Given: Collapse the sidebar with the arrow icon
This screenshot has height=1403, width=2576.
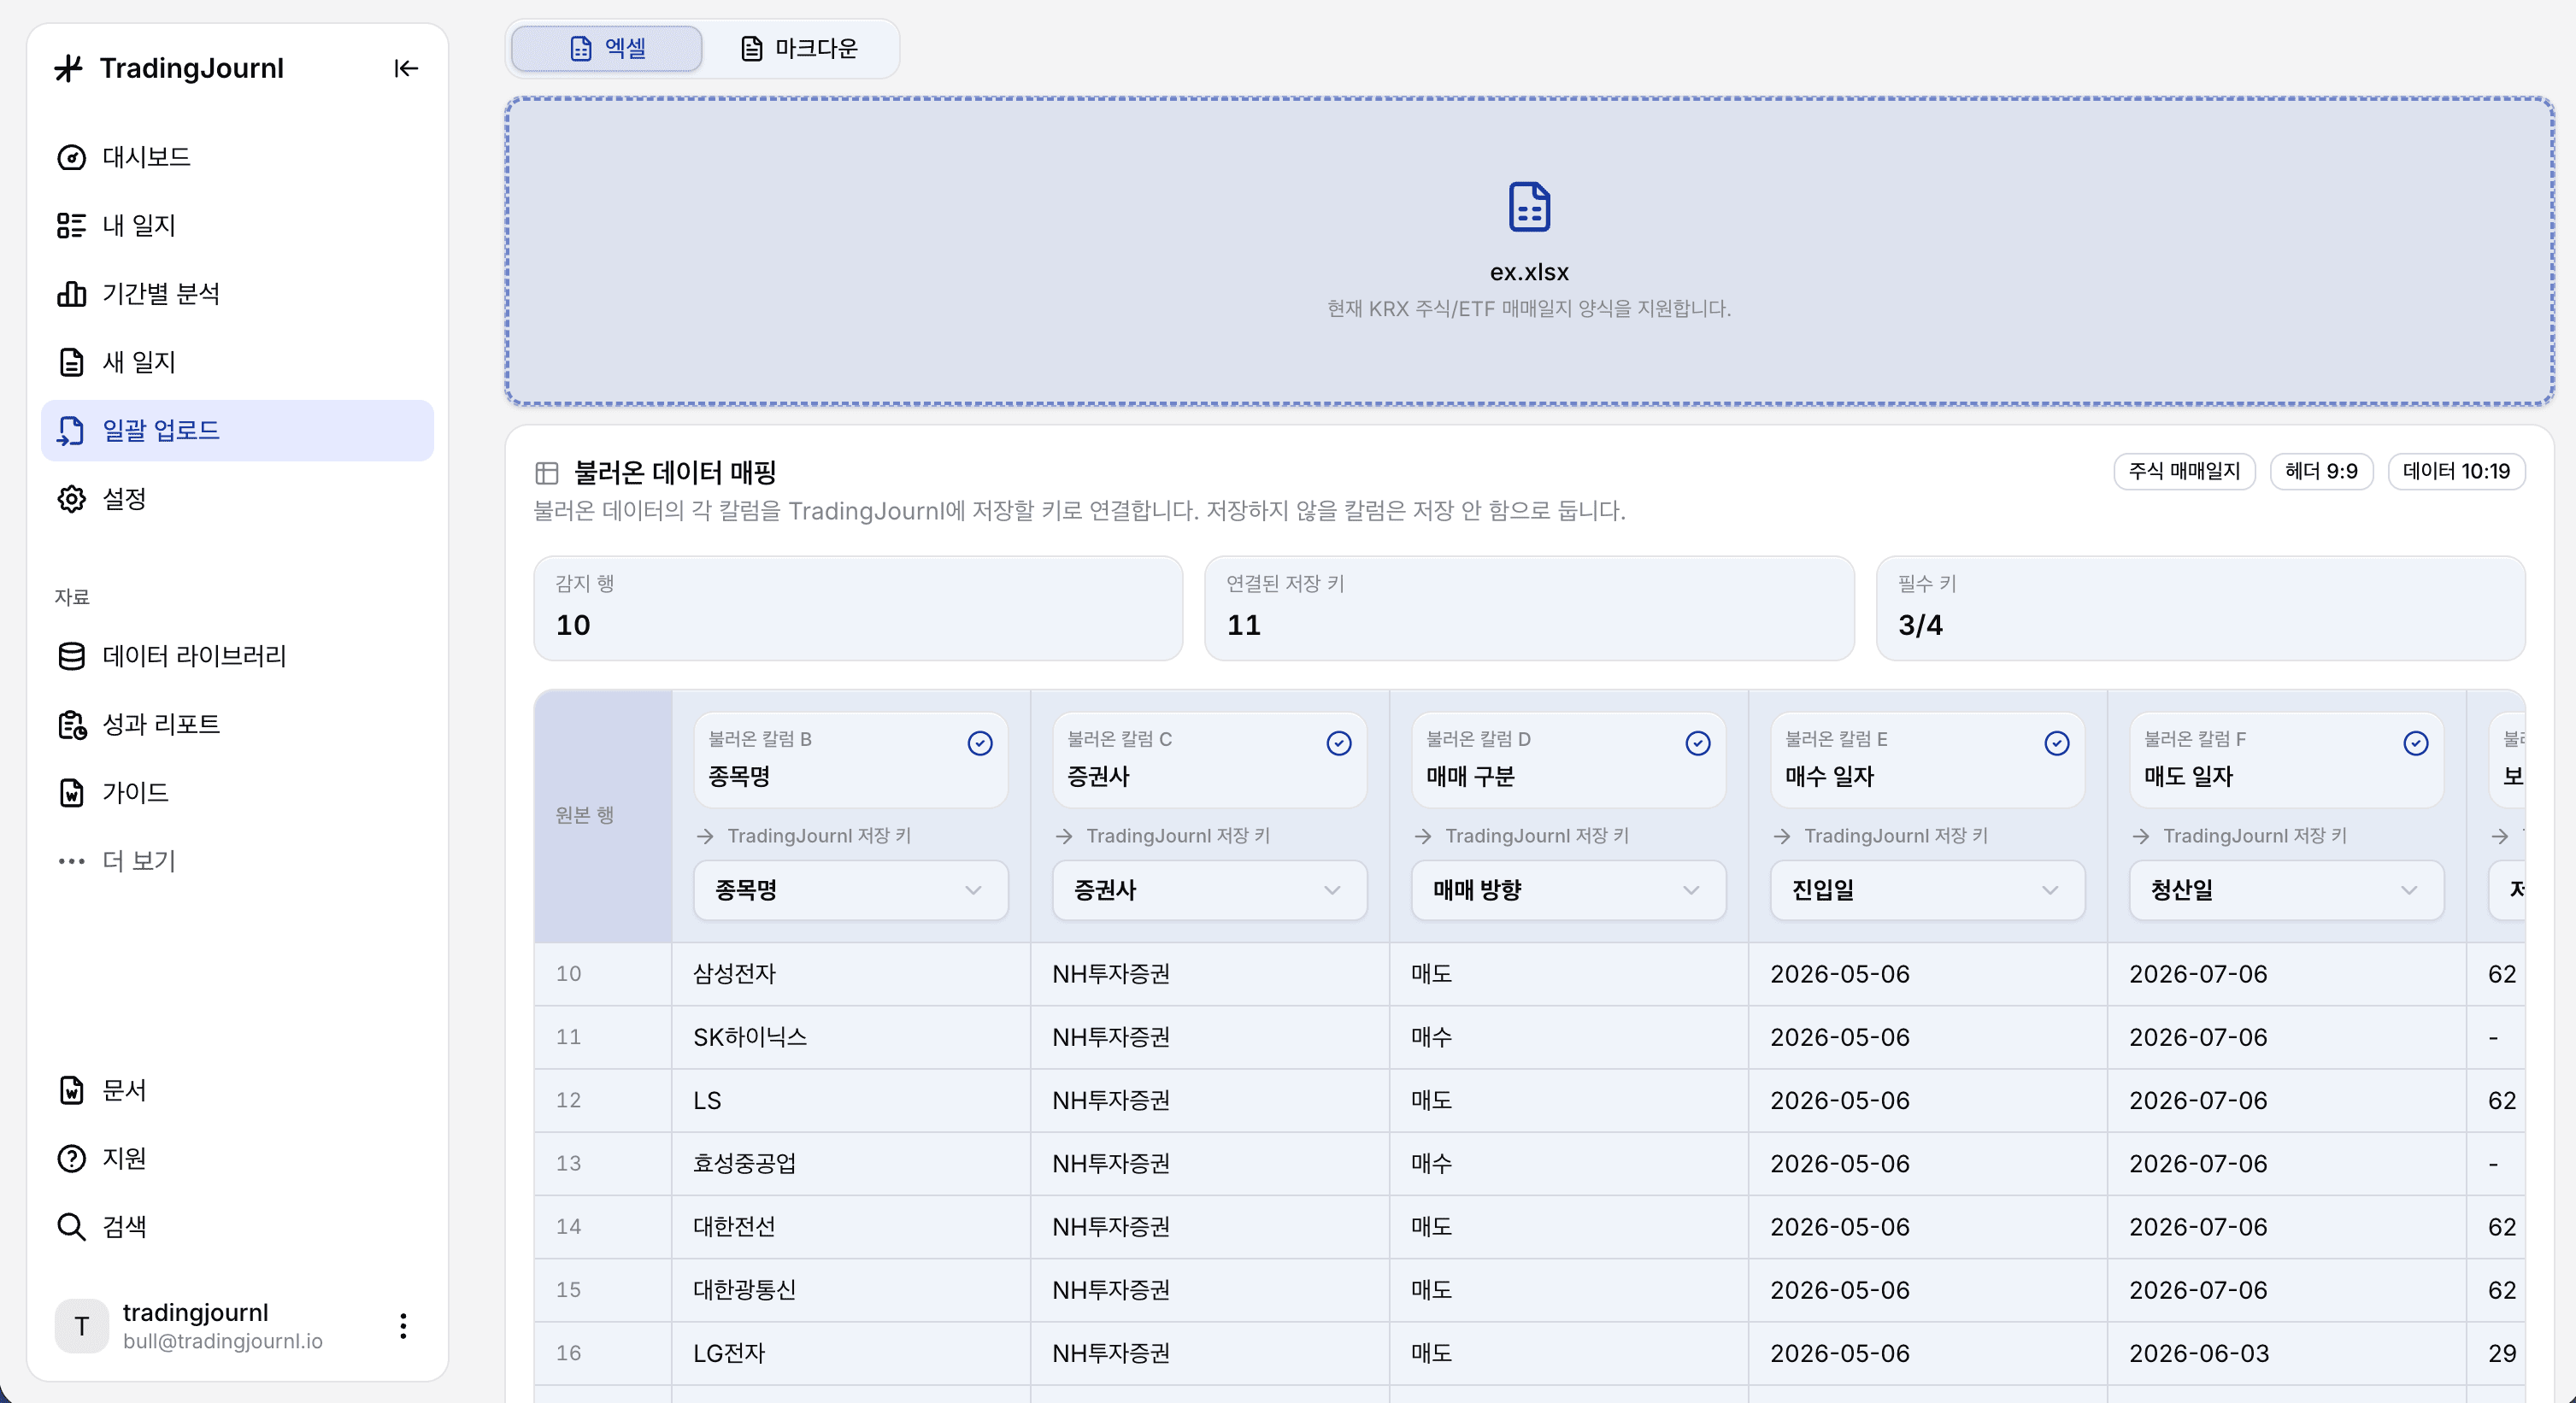Looking at the screenshot, I should 405,68.
